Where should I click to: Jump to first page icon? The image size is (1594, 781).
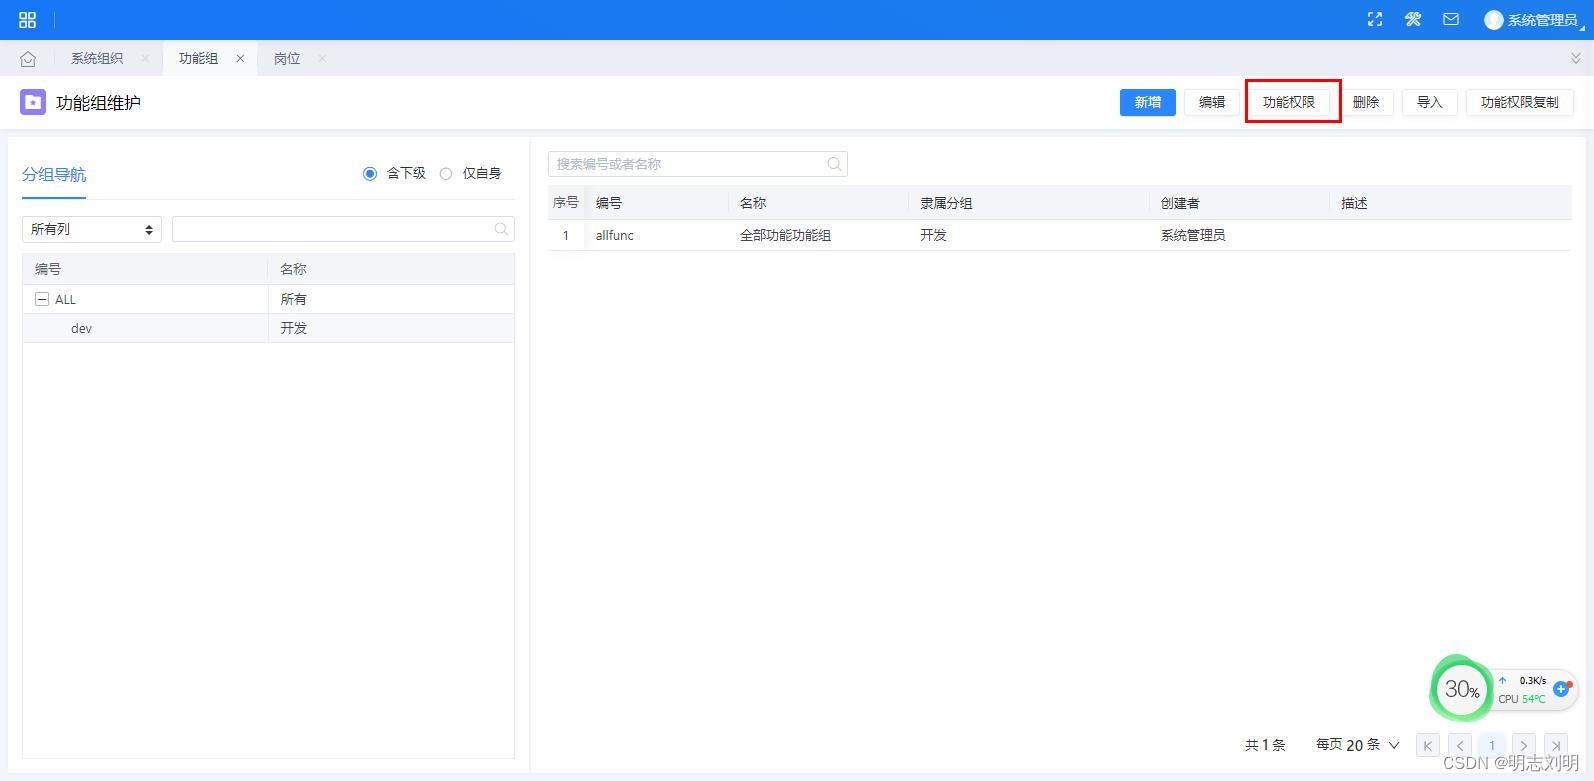[1428, 745]
